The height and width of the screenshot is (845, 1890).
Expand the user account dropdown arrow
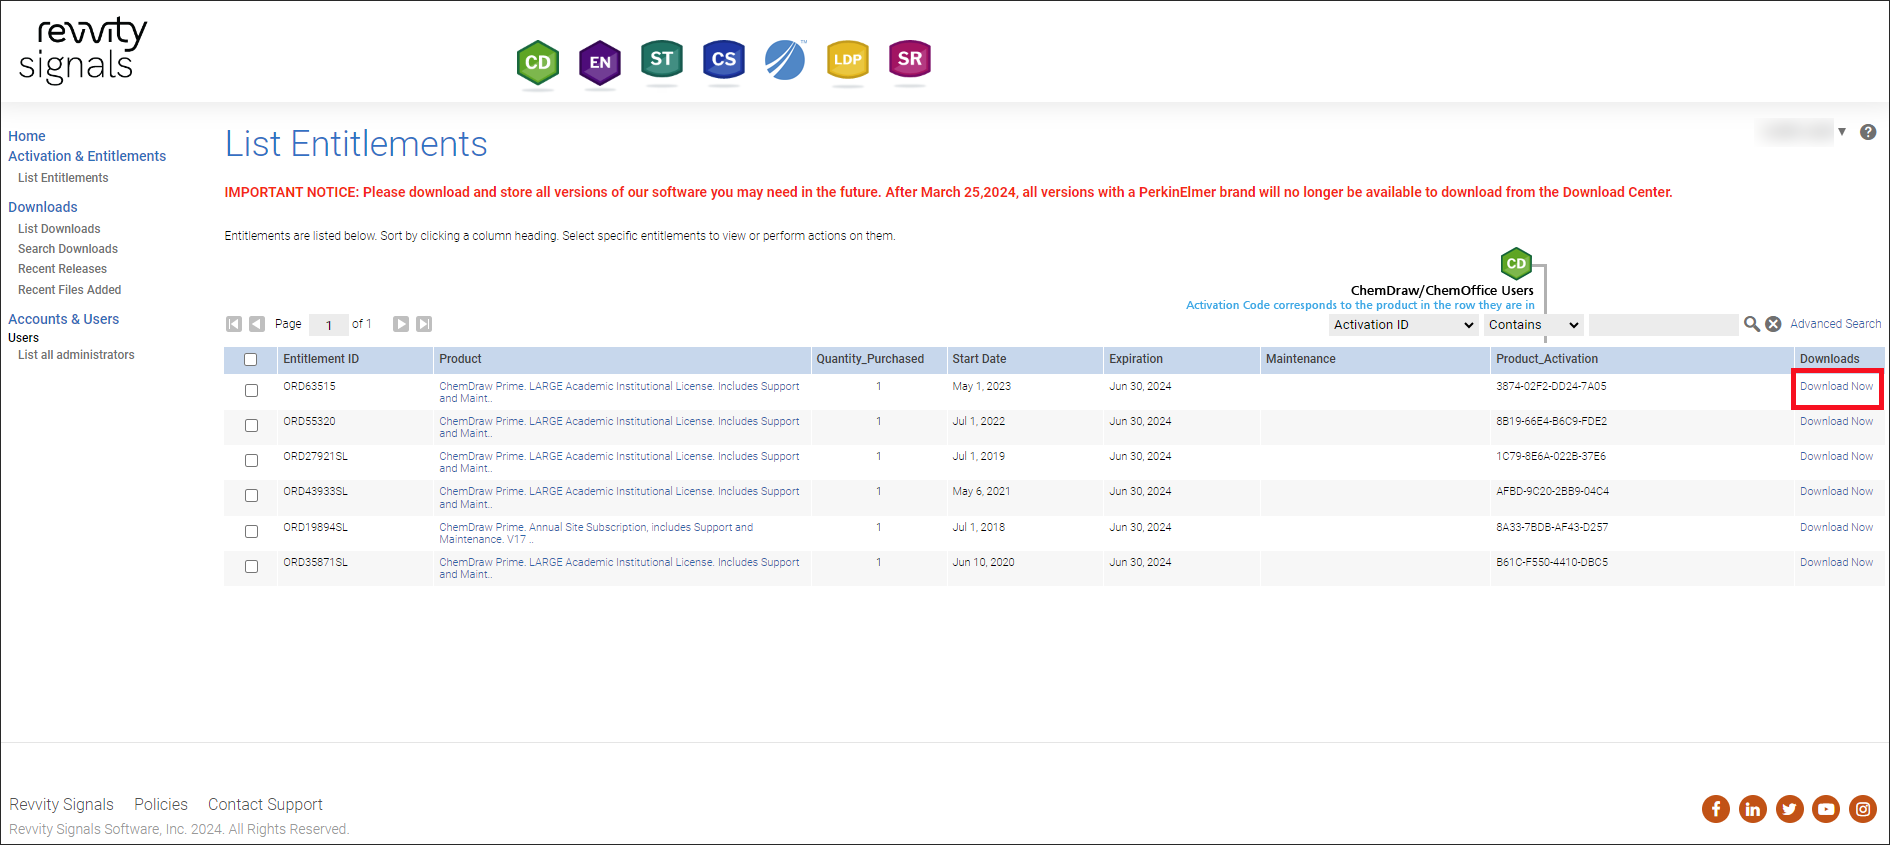[x=1842, y=132]
